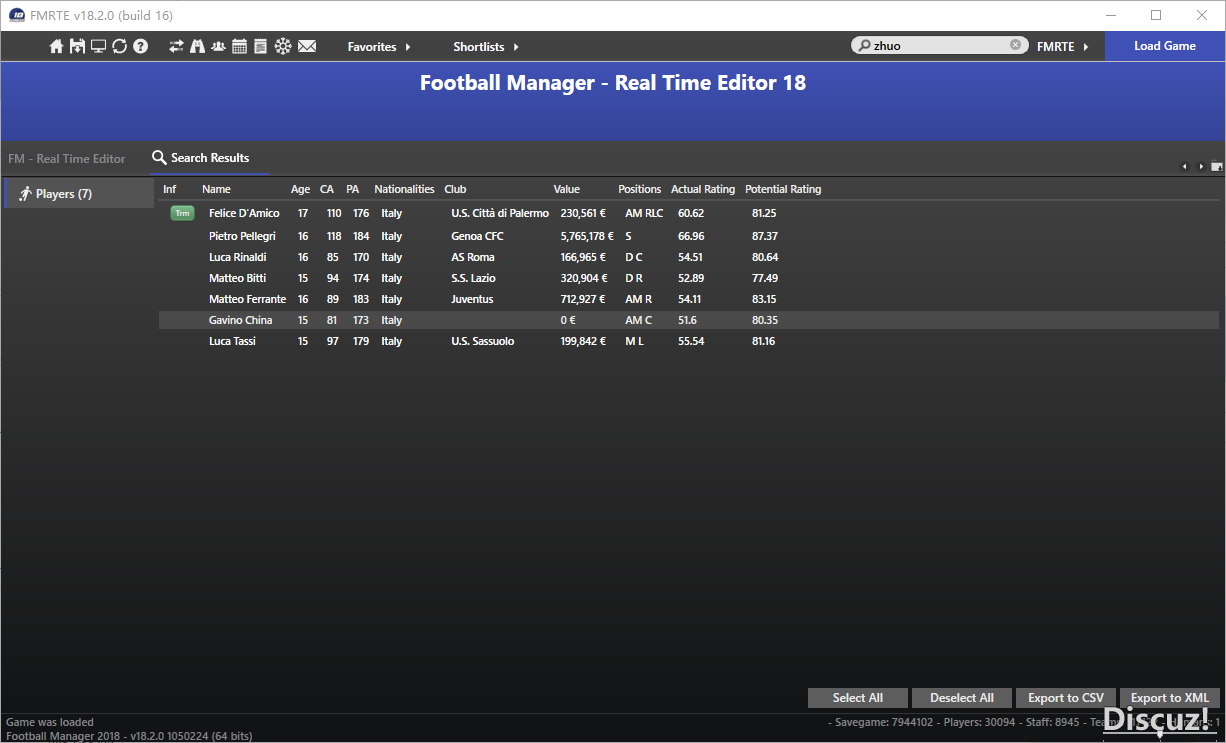Viewport: 1226px width, 743px height.
Task: Click the calendar icon in the toolbar
Action: point(239,46)
